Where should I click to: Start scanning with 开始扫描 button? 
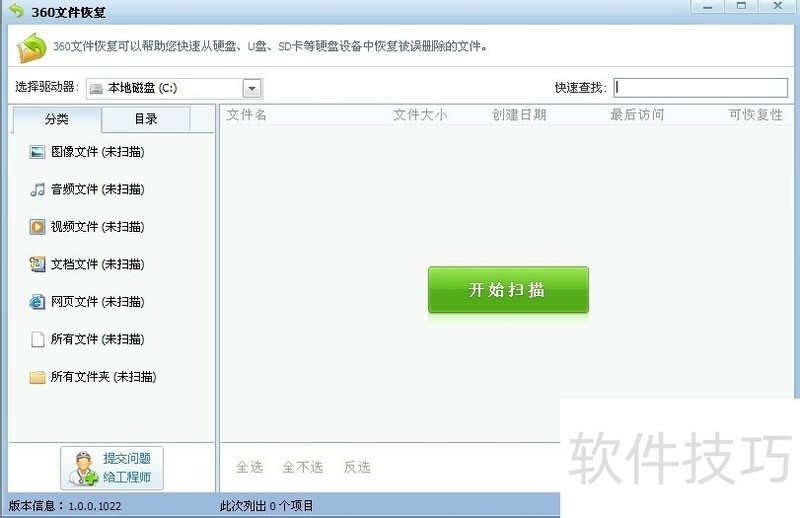[508, 289]
